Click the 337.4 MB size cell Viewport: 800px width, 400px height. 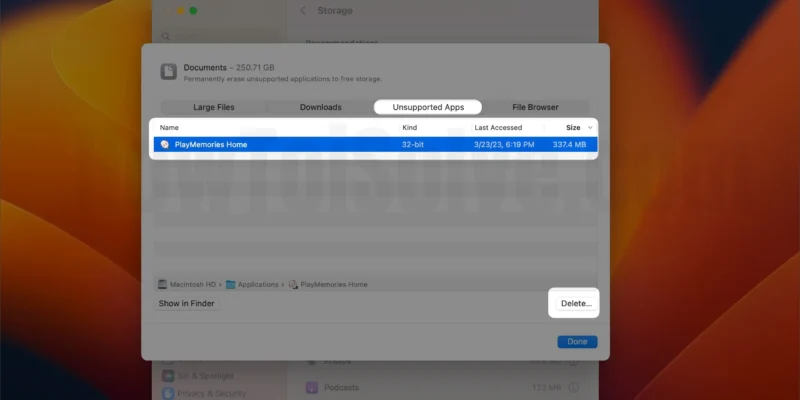[x=569, y=144]
